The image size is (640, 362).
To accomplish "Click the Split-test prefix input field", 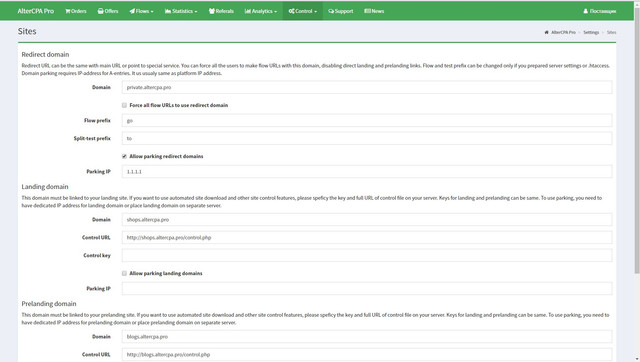I will [367, 138].
